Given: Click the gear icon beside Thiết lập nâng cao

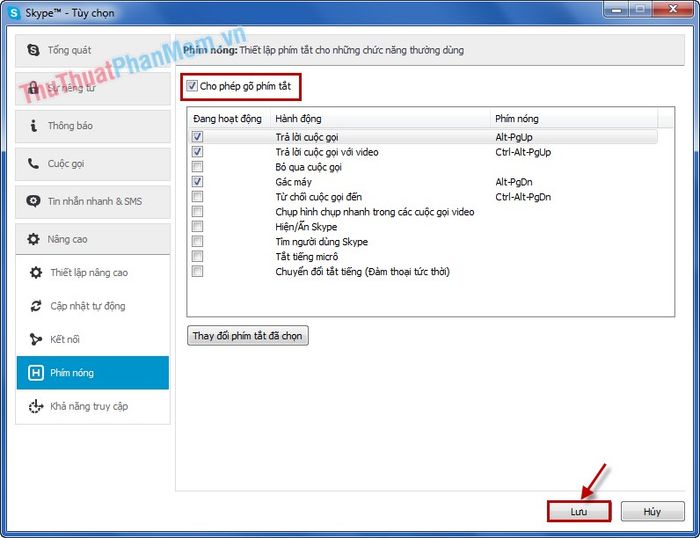Looking at the screenshot, I should pyautogui.click(x=36, y=272).
